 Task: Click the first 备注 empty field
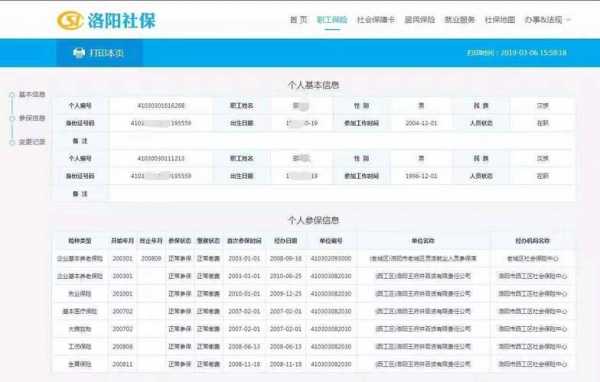point(342,141)
